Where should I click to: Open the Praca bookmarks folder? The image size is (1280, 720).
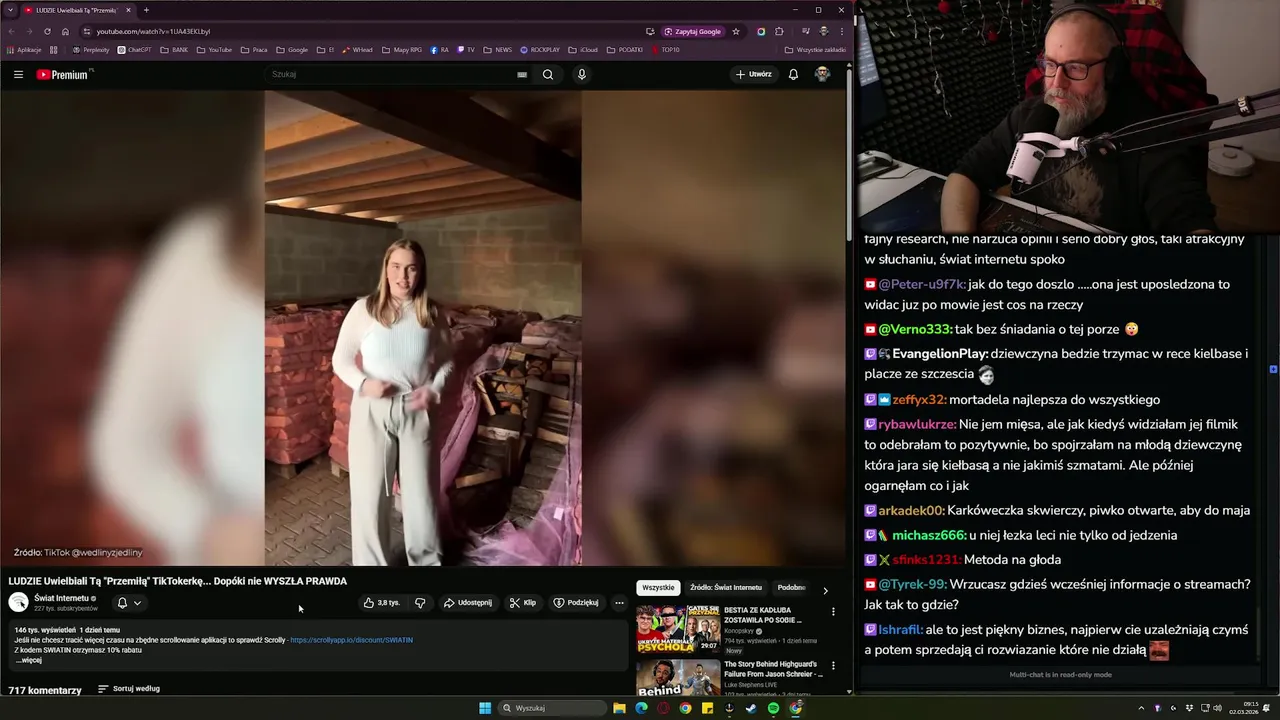click(254, 50)
